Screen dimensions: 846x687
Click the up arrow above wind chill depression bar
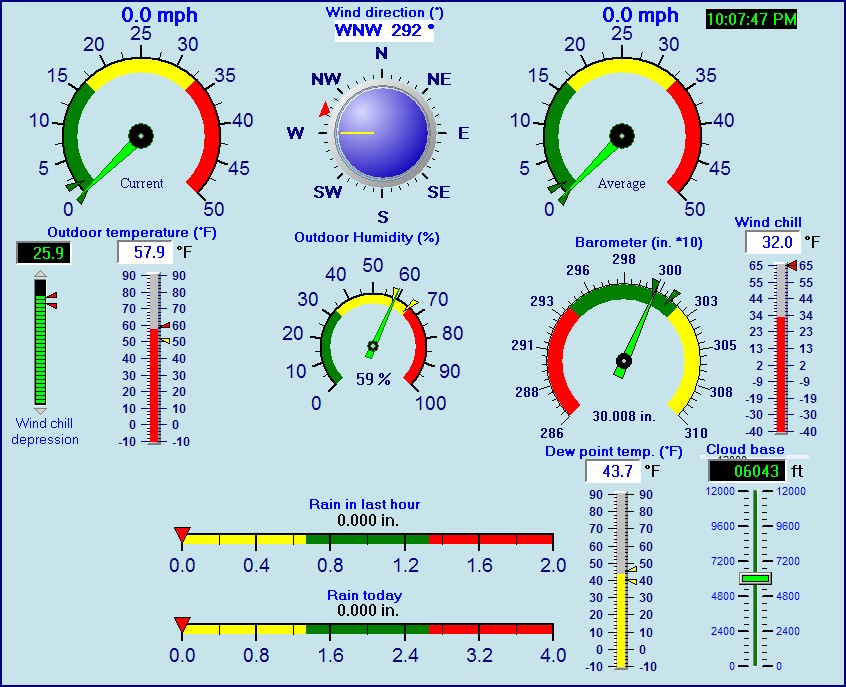click(x=40, y=274)
